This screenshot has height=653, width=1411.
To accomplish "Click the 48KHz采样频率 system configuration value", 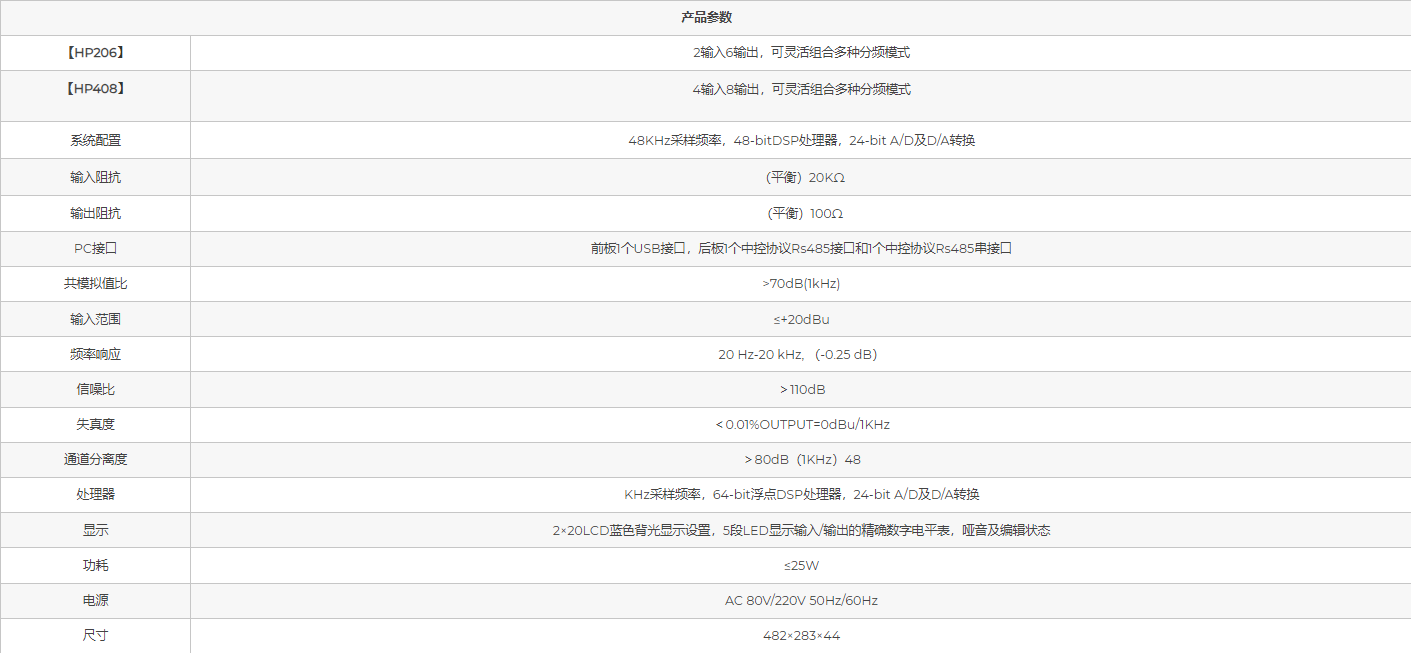I will (x=801, y=141).
